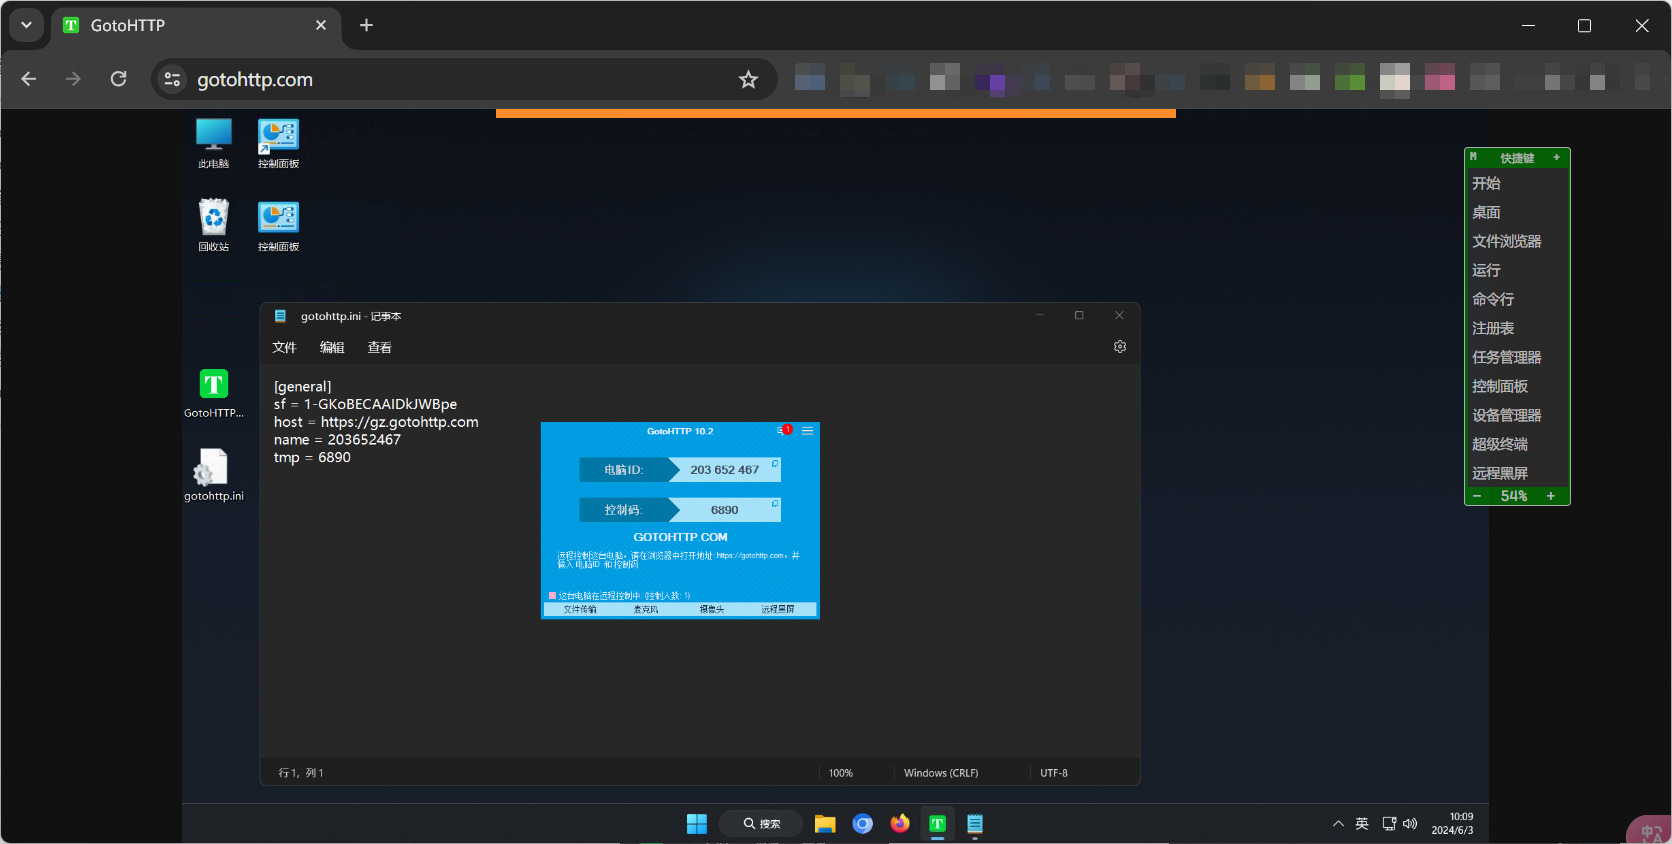Click 远程黑屏 in GotoHTTP bottom bar

point(778,609)
